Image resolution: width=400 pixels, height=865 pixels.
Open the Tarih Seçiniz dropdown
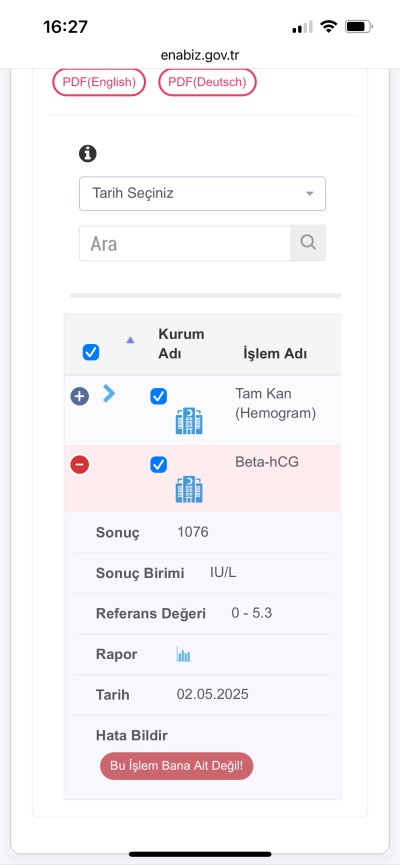(202, 194)
